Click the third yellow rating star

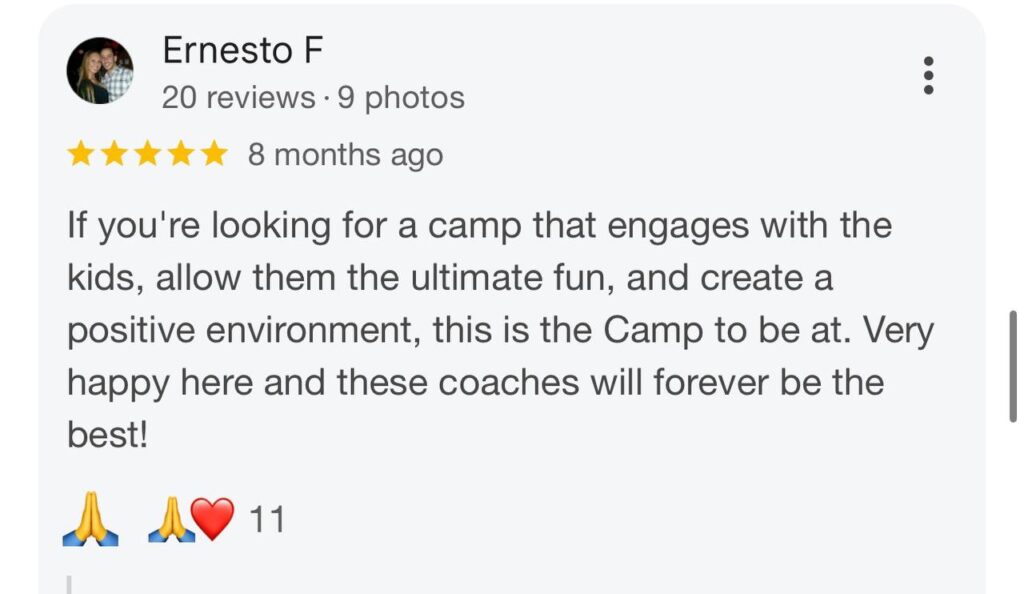click(148, 154)
